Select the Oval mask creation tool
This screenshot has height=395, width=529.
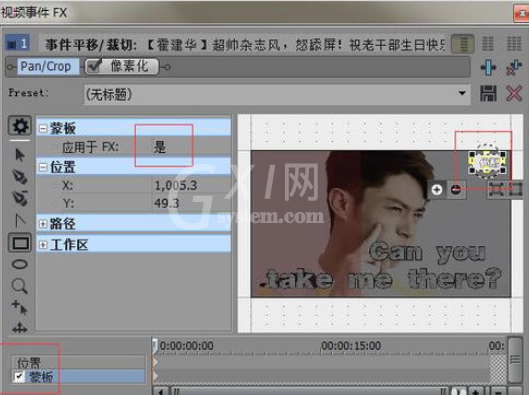(20, 264)
